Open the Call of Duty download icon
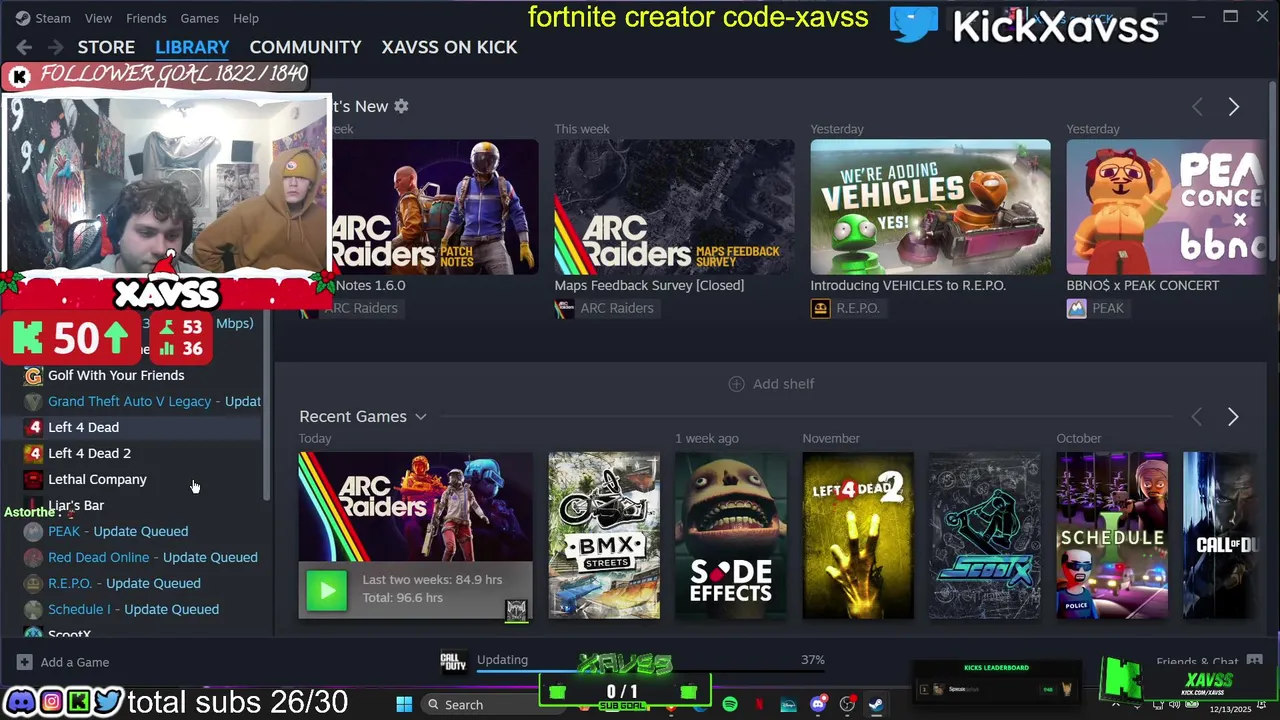The image size is (1280, 720). [x=454, y=661]
